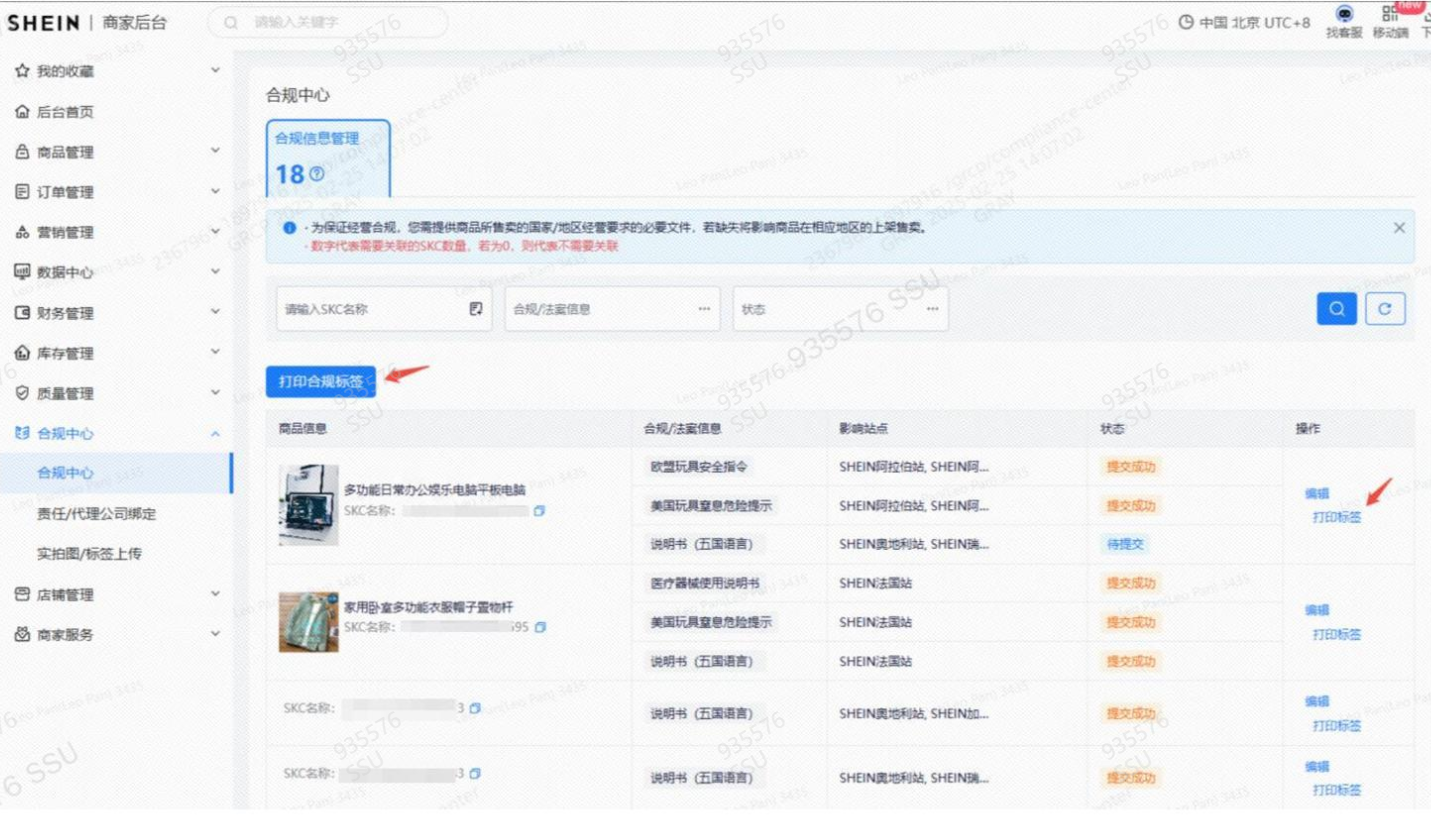Open the customer service robot icon

click(1345, 14)
